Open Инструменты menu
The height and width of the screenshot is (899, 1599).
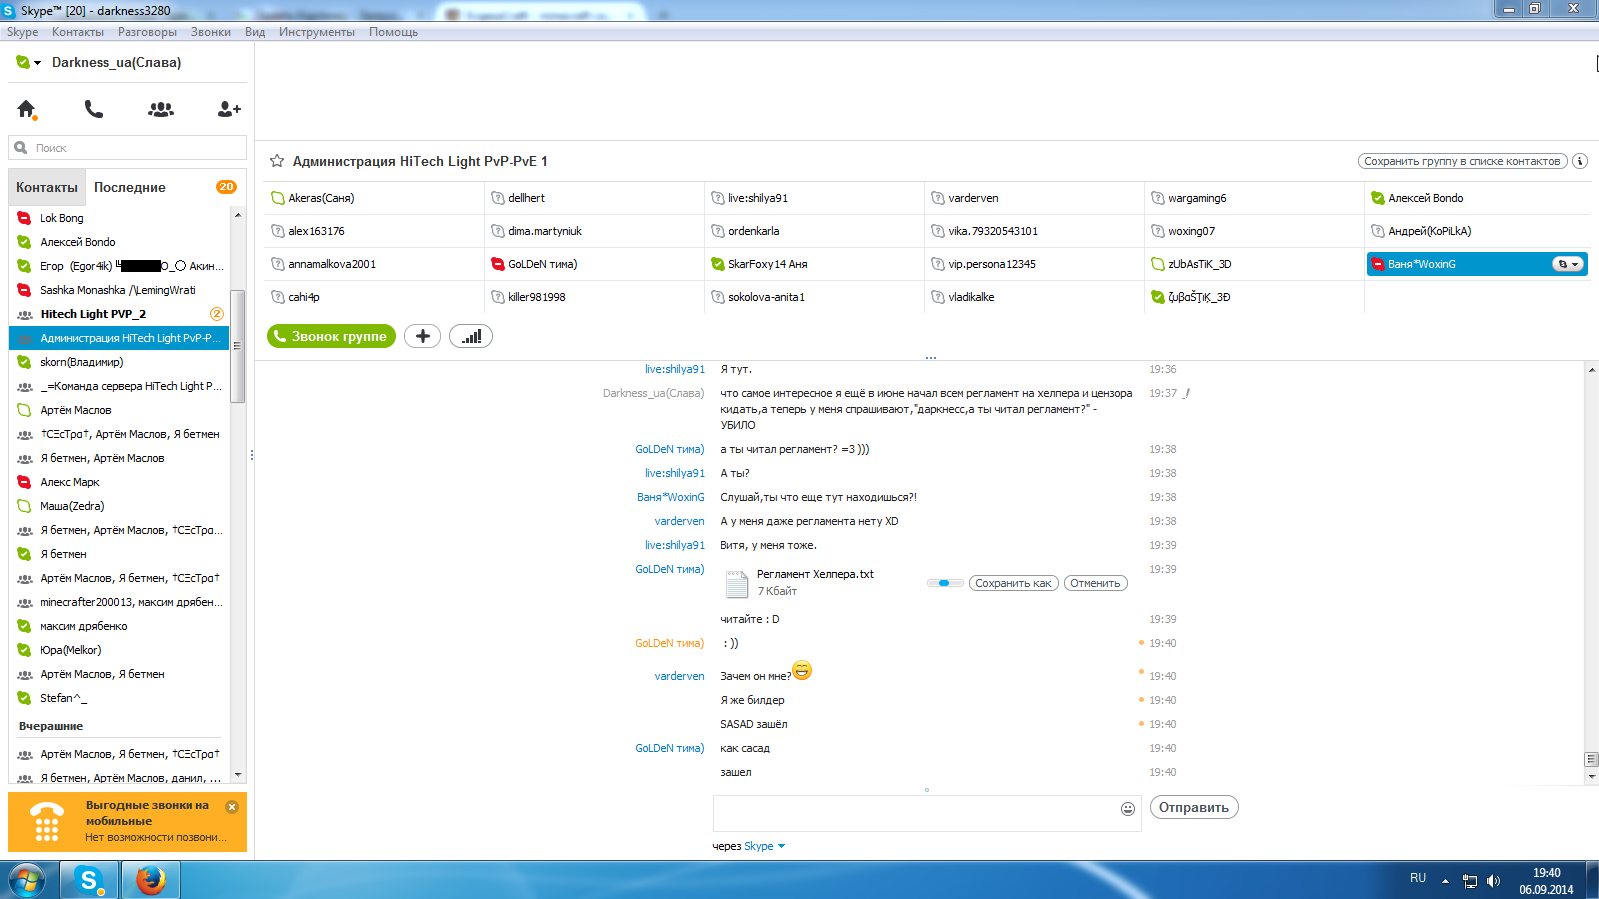[317, 32]
